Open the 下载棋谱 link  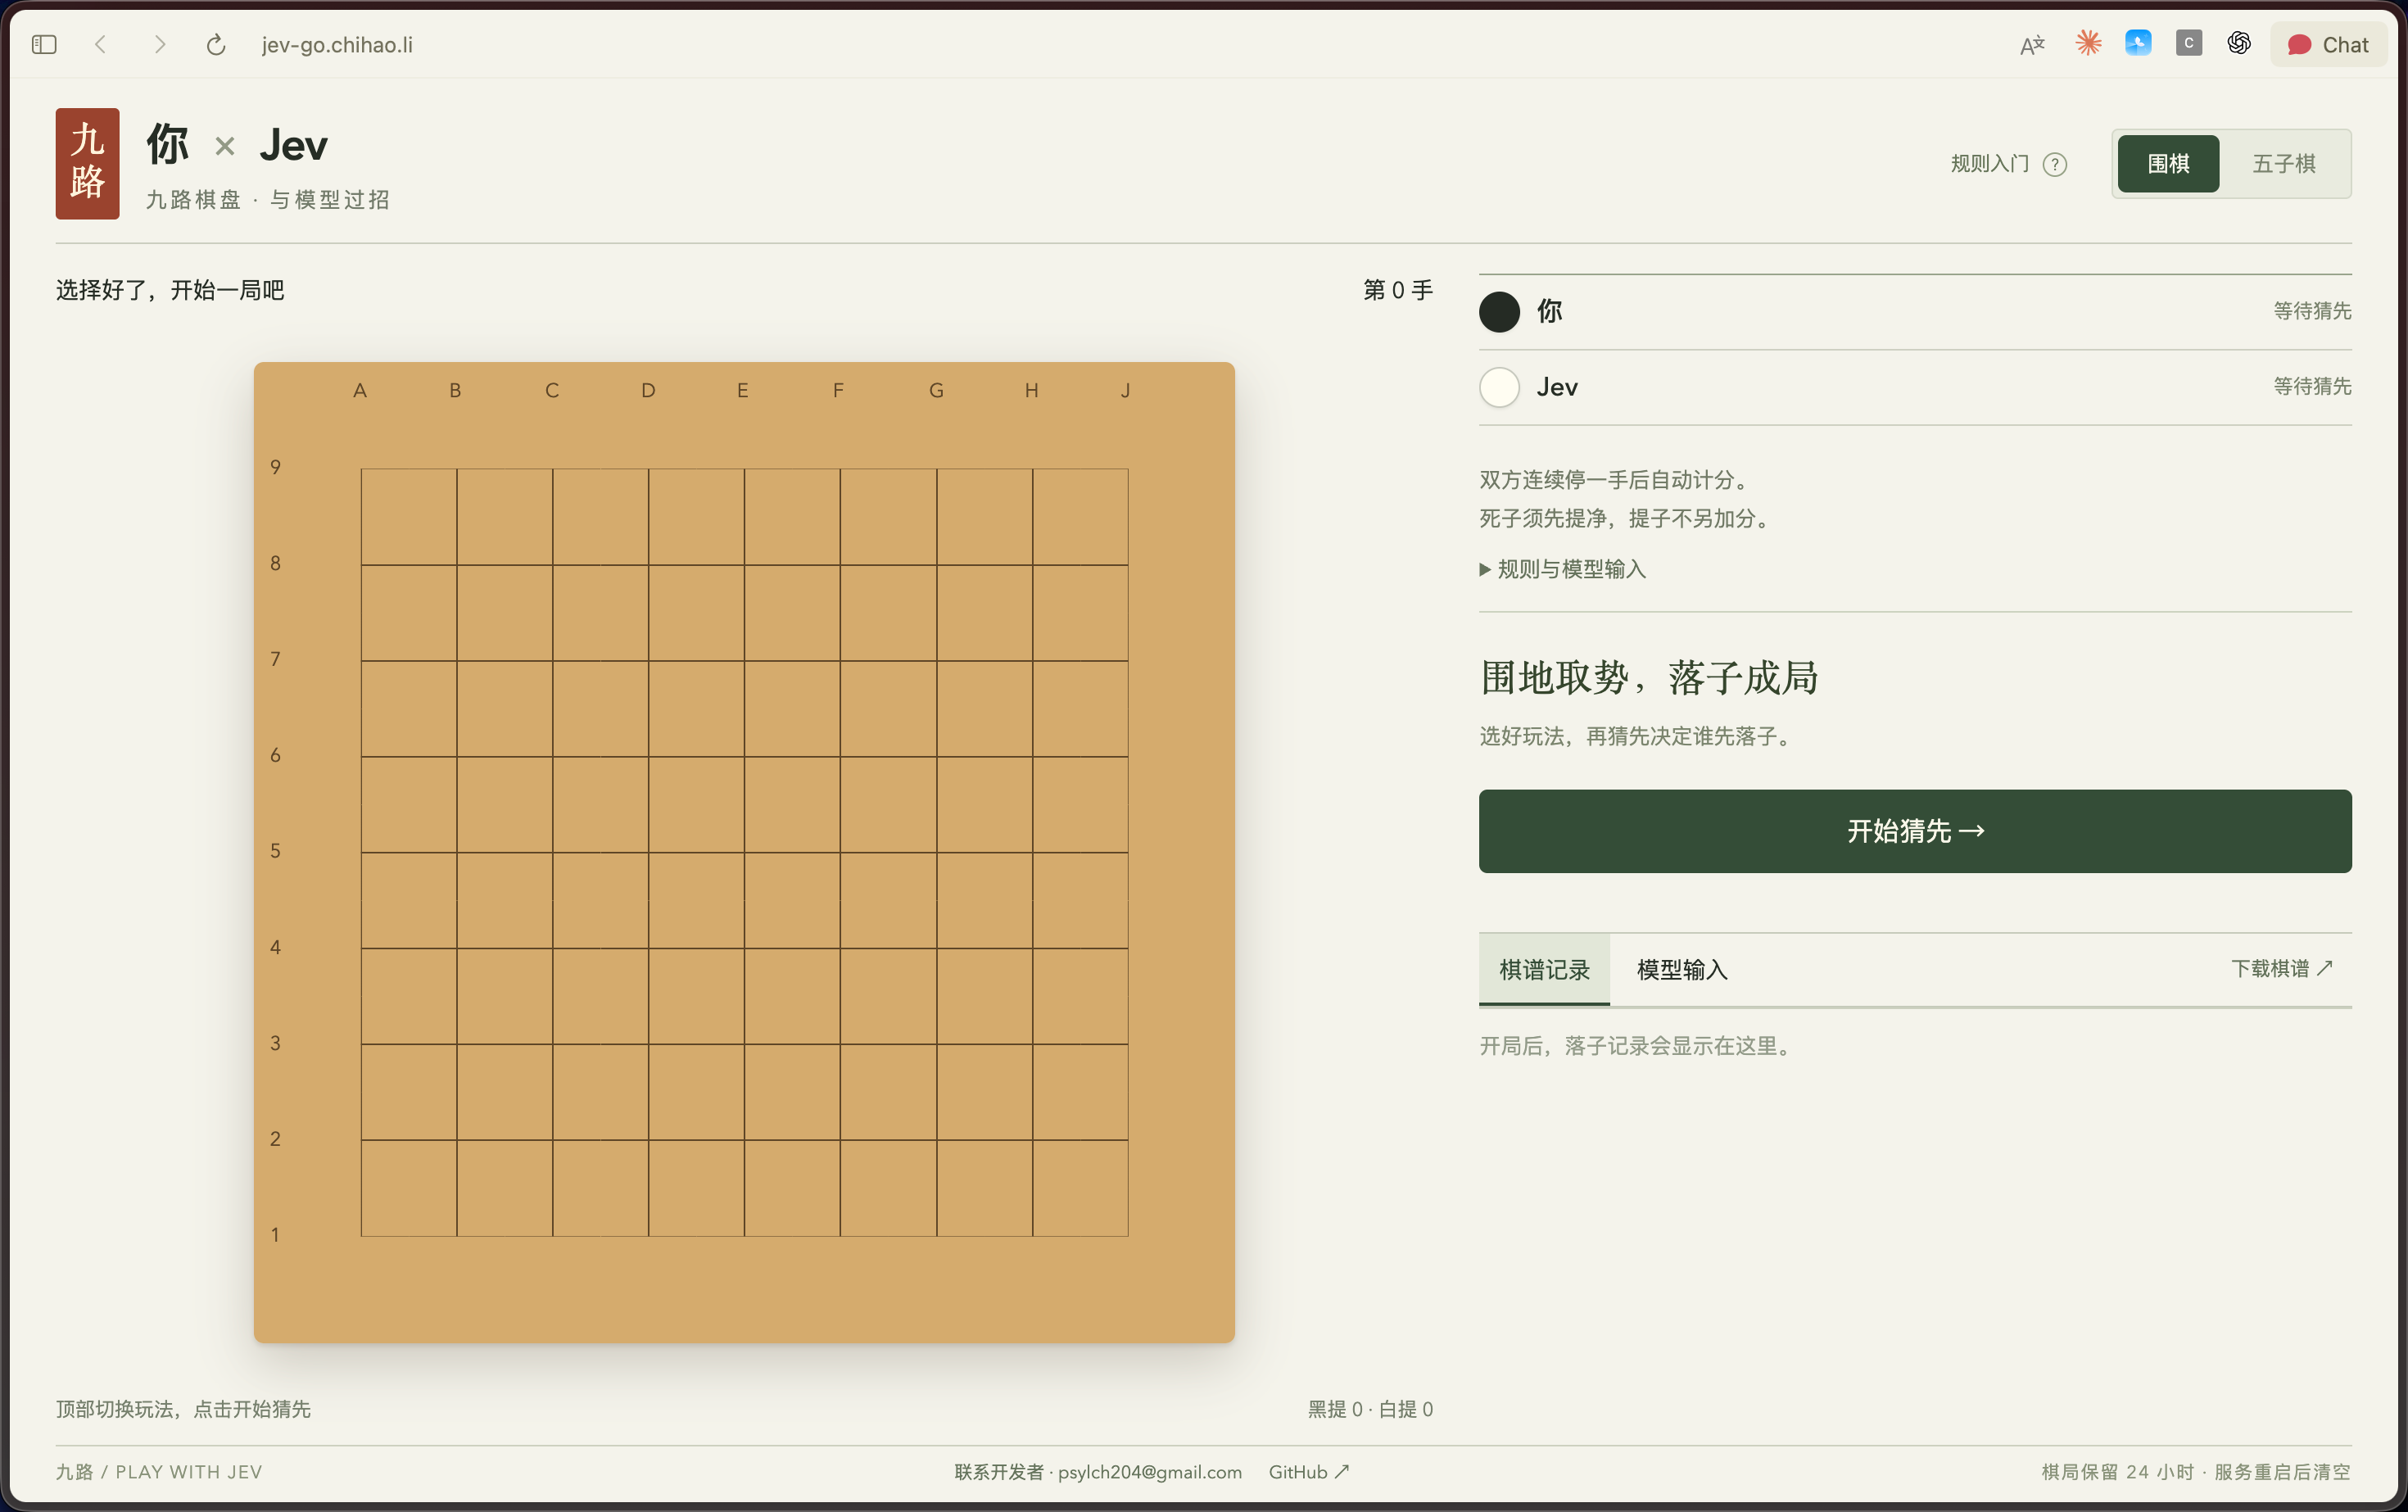click(2282, 968)
